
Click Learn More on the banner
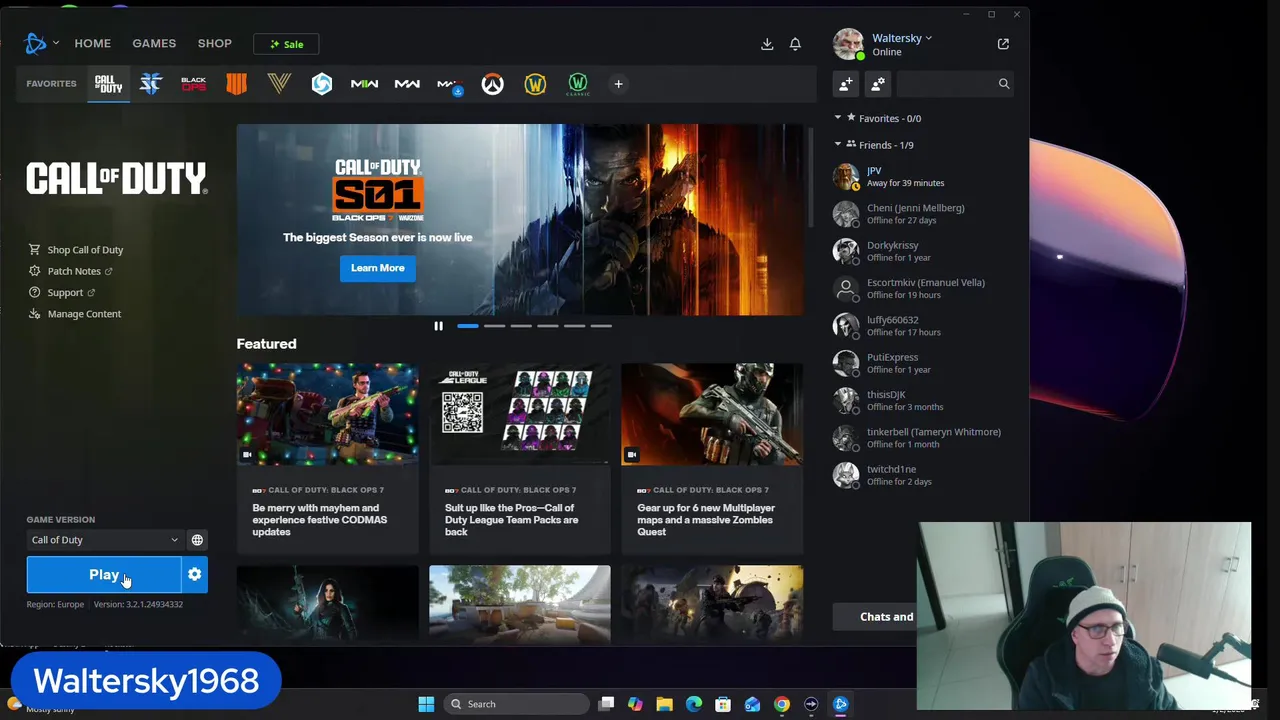378,268
